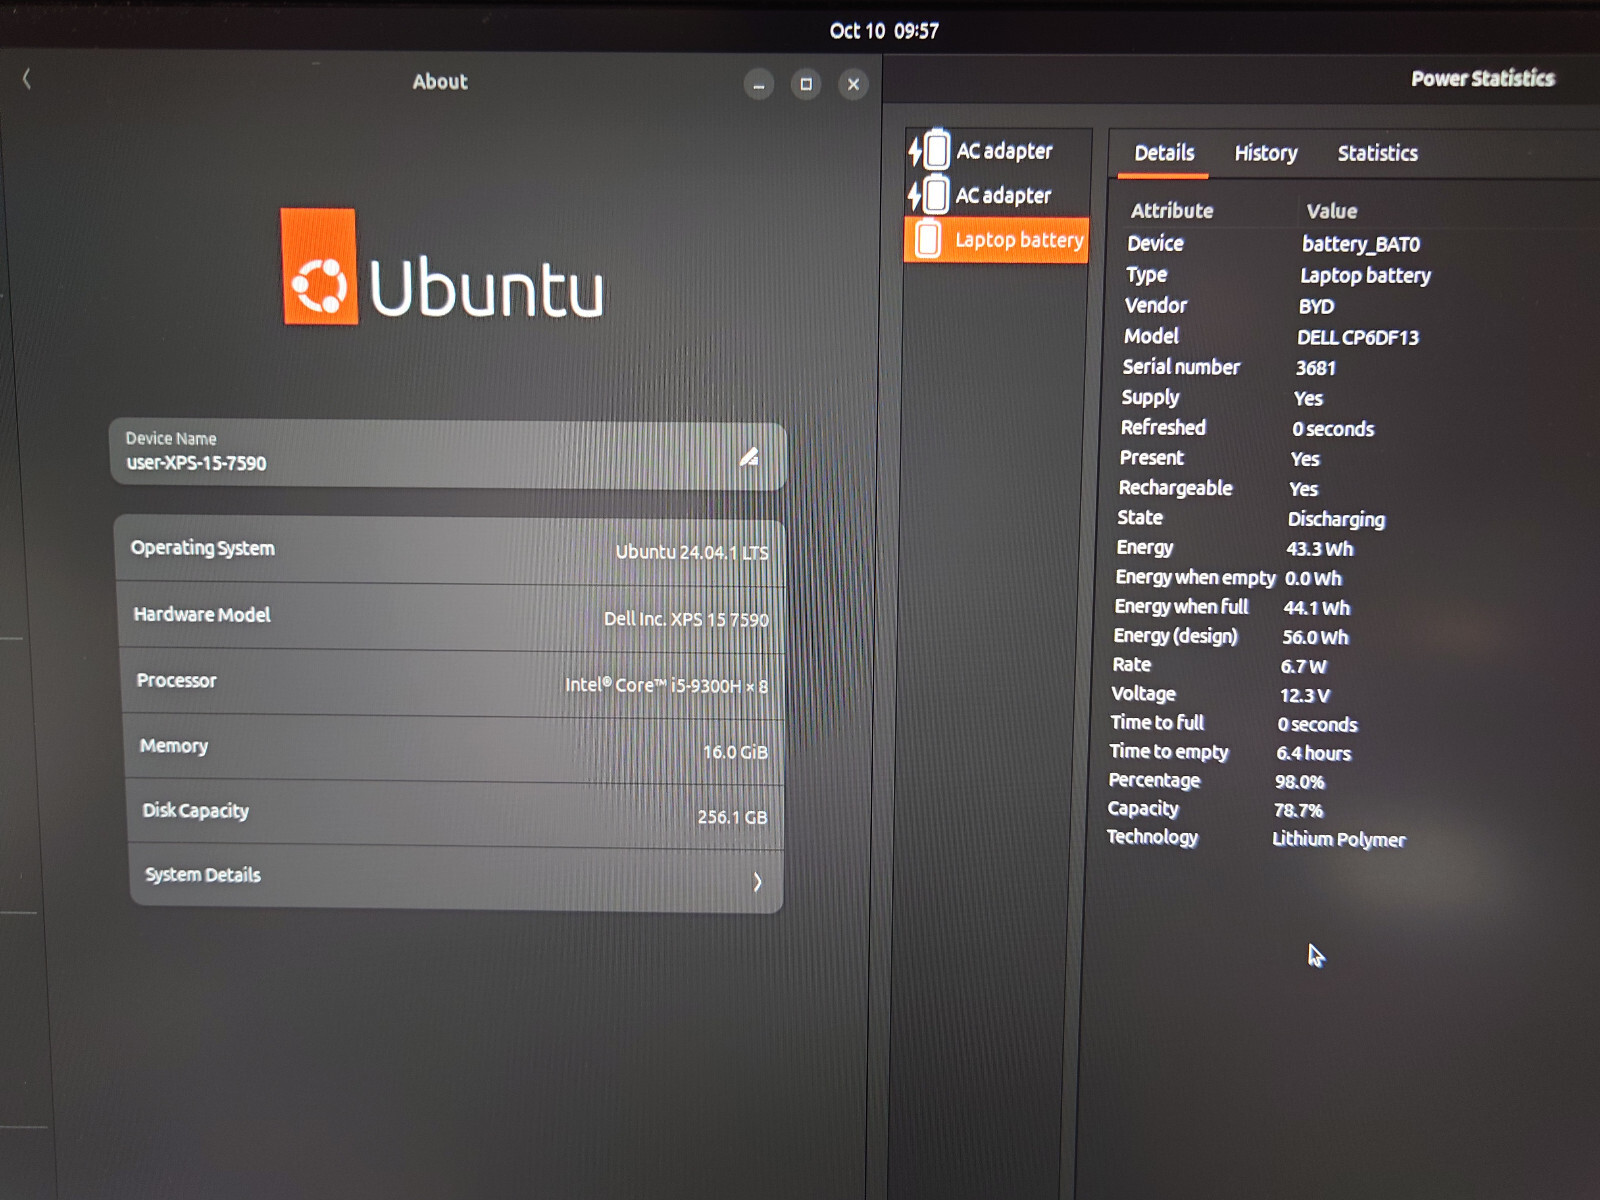
Task: Click the Laptop battery icon in the sidebar
Action: [x=928, y=240]
